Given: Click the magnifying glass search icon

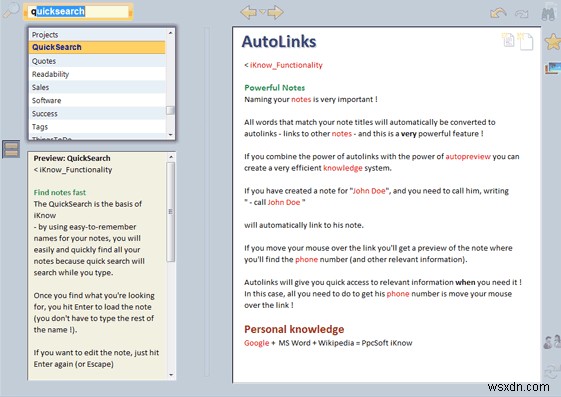Looking at the screenshot, I should point(11,11).
